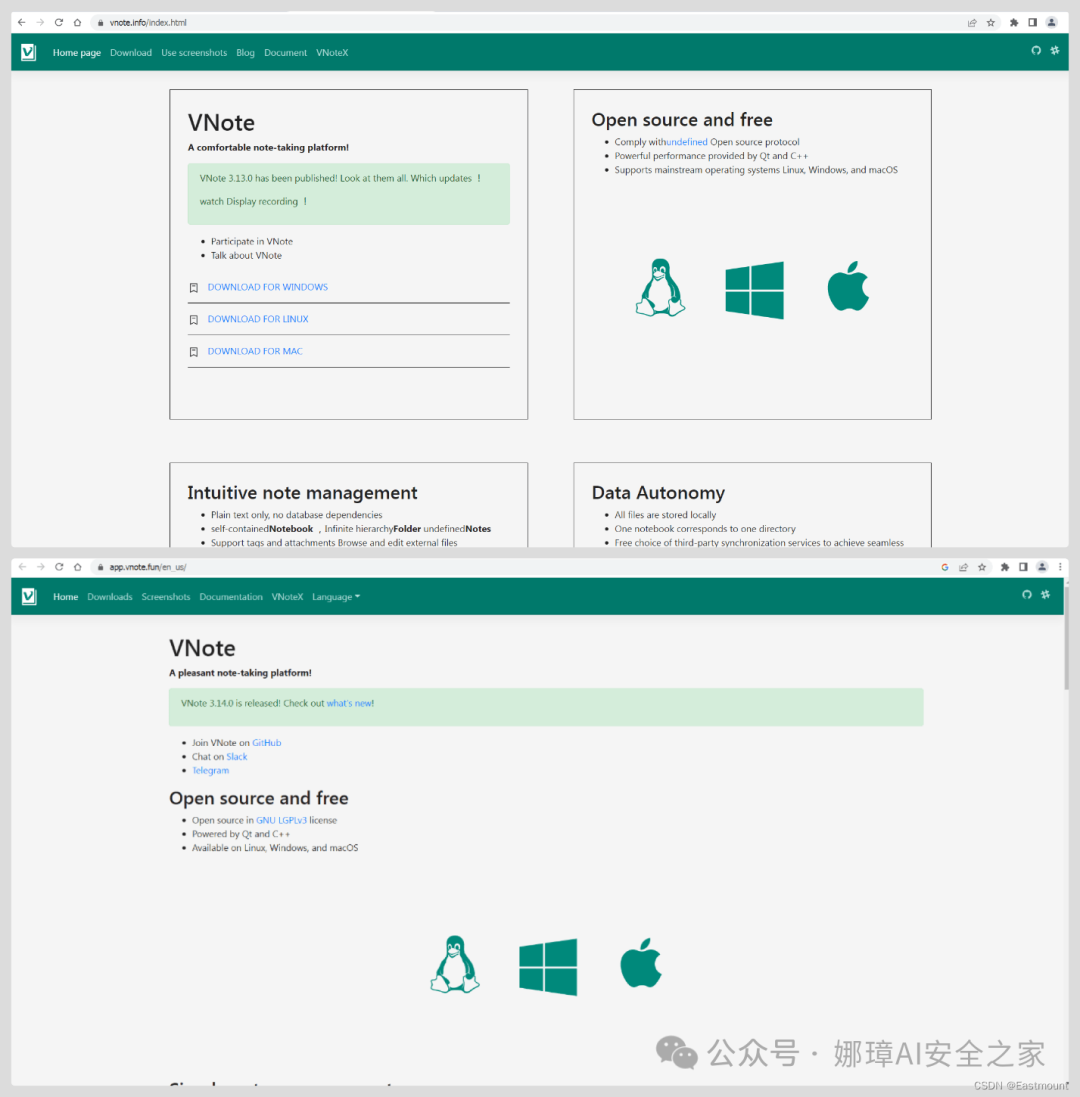Viewport: 1080px width, 1097px height.
Task: Click 'Talk about VNote' list item
Action: (x=246, y=255)
